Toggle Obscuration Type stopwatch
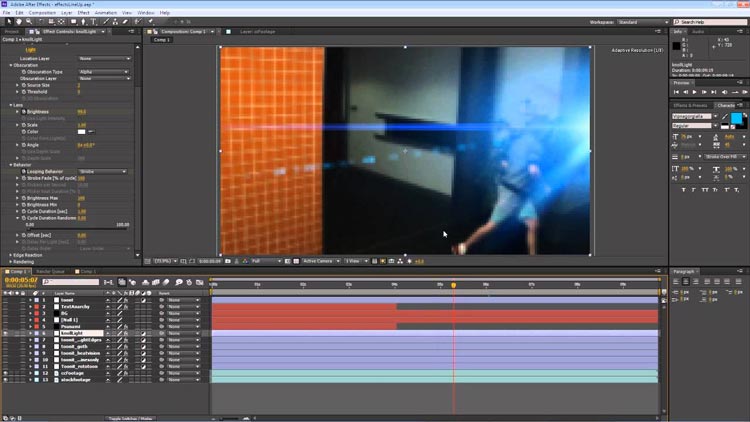 [x=23, y=72]
